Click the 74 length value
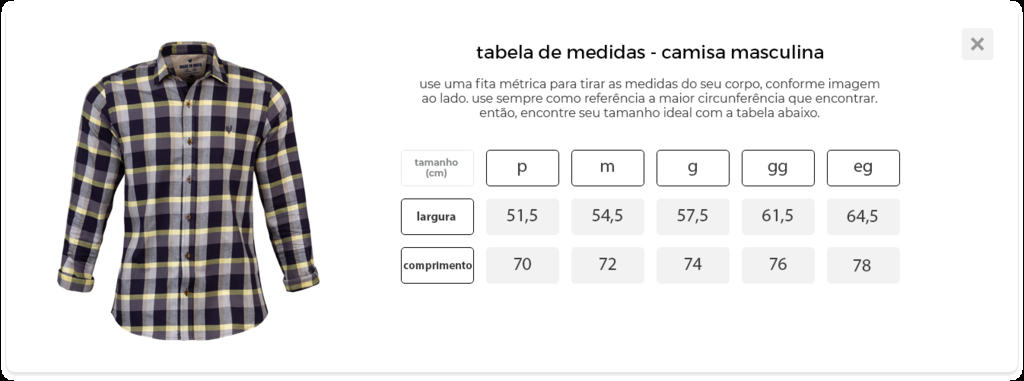 693,265
